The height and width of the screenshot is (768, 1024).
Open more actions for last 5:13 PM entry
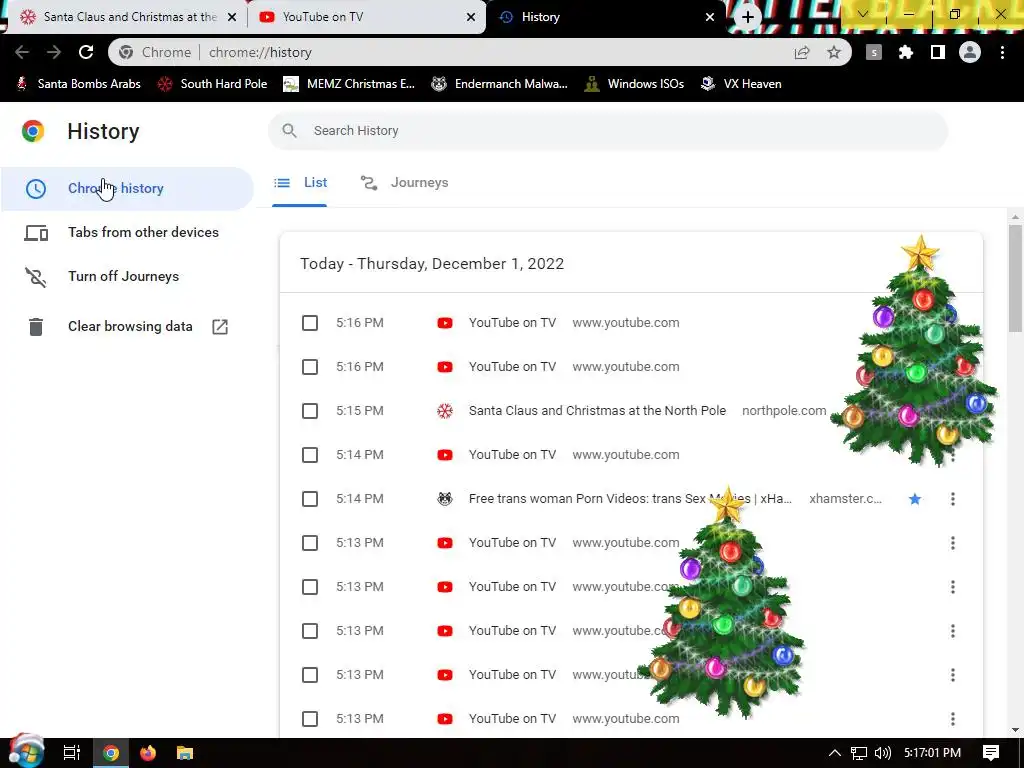point(953,719)
